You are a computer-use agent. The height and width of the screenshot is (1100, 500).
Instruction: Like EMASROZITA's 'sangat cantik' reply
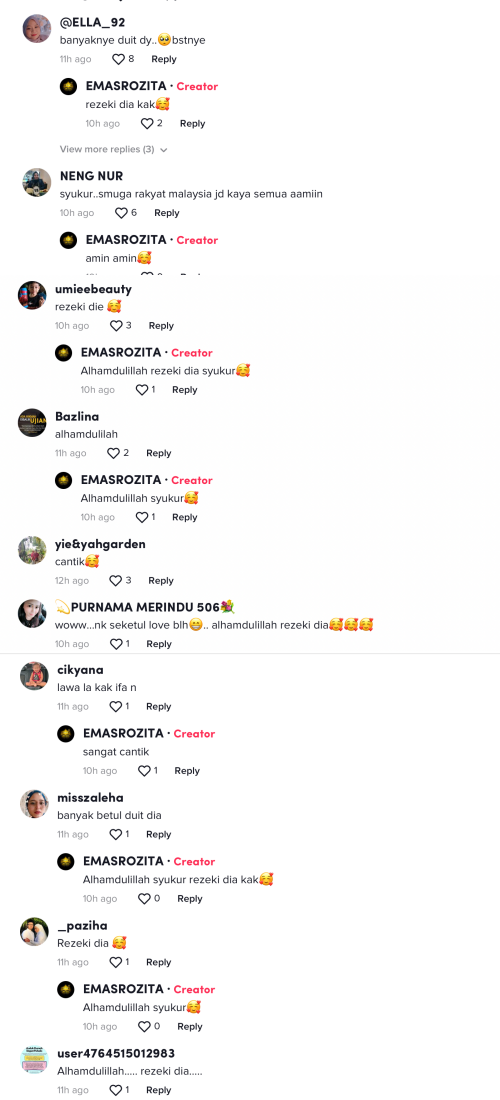click(x=144, y=770)
